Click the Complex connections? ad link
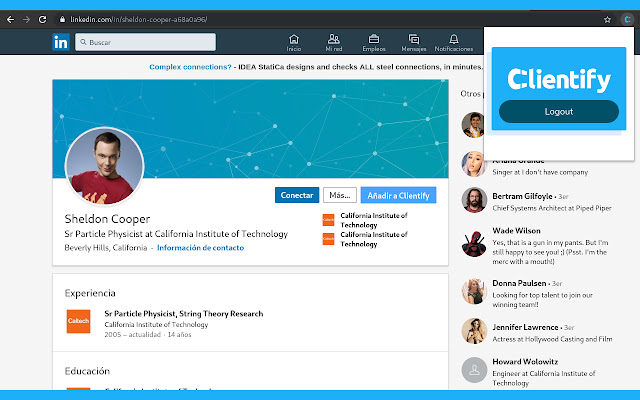 click(x=190, y=67)
